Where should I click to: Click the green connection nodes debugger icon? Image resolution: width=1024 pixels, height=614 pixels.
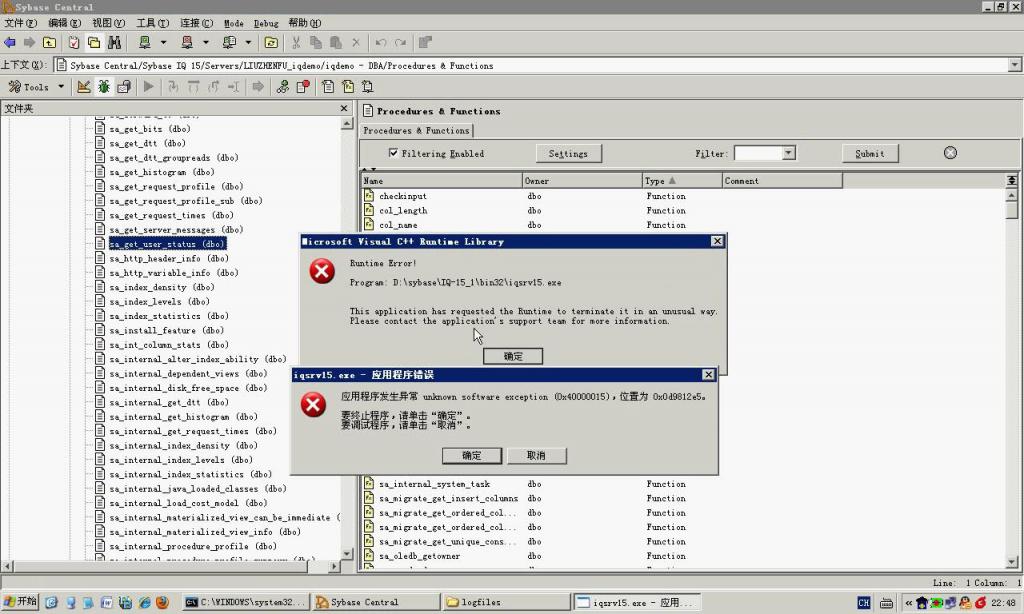tap(283, 86)
